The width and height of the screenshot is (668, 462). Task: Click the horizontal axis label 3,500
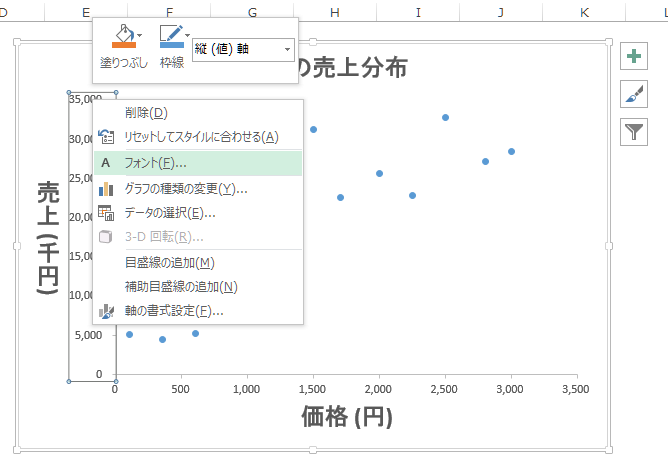576,389
